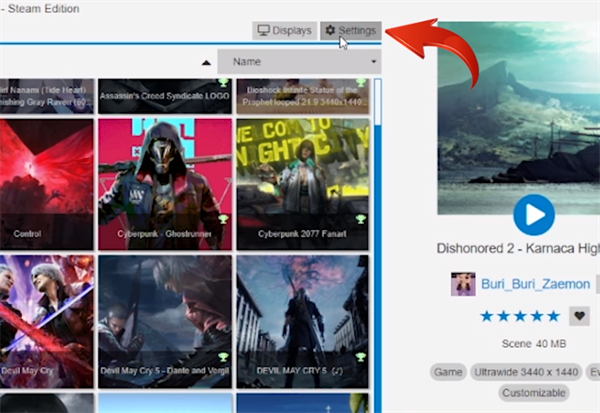The width and height of the screenshot is (600, 413).
Task: Click the Scene 40 MB info text
Action: 534,344
